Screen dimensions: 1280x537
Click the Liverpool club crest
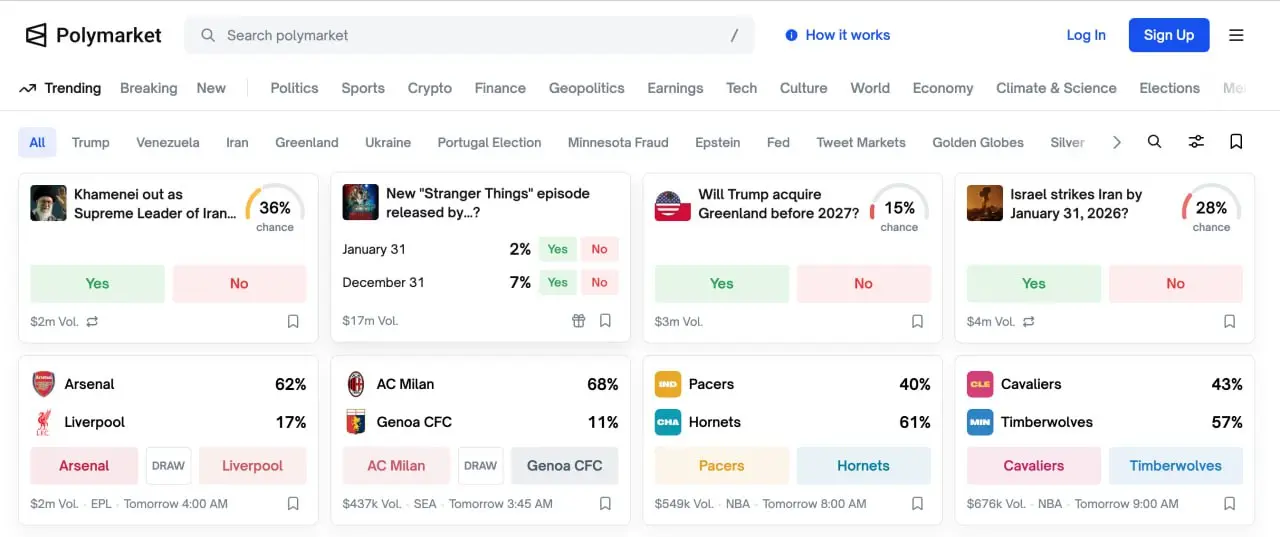pos(43,422)
